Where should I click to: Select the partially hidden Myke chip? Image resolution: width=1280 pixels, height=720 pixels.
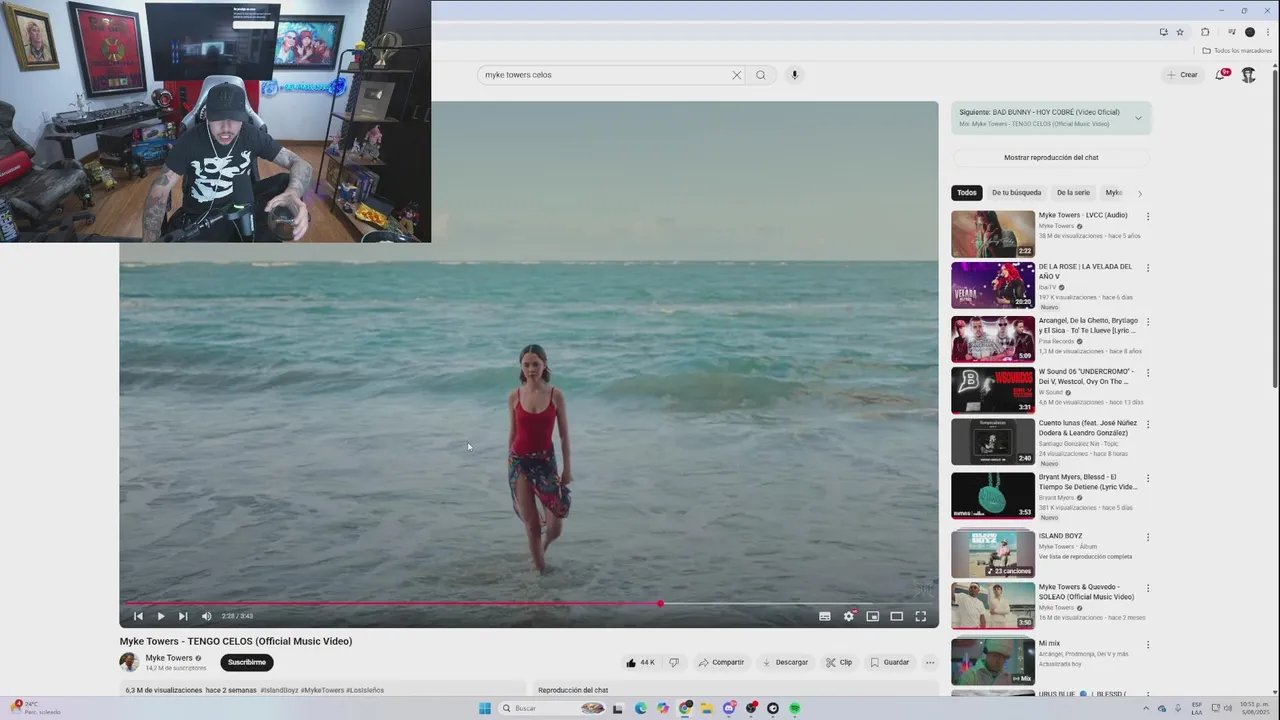(1114, 193)
